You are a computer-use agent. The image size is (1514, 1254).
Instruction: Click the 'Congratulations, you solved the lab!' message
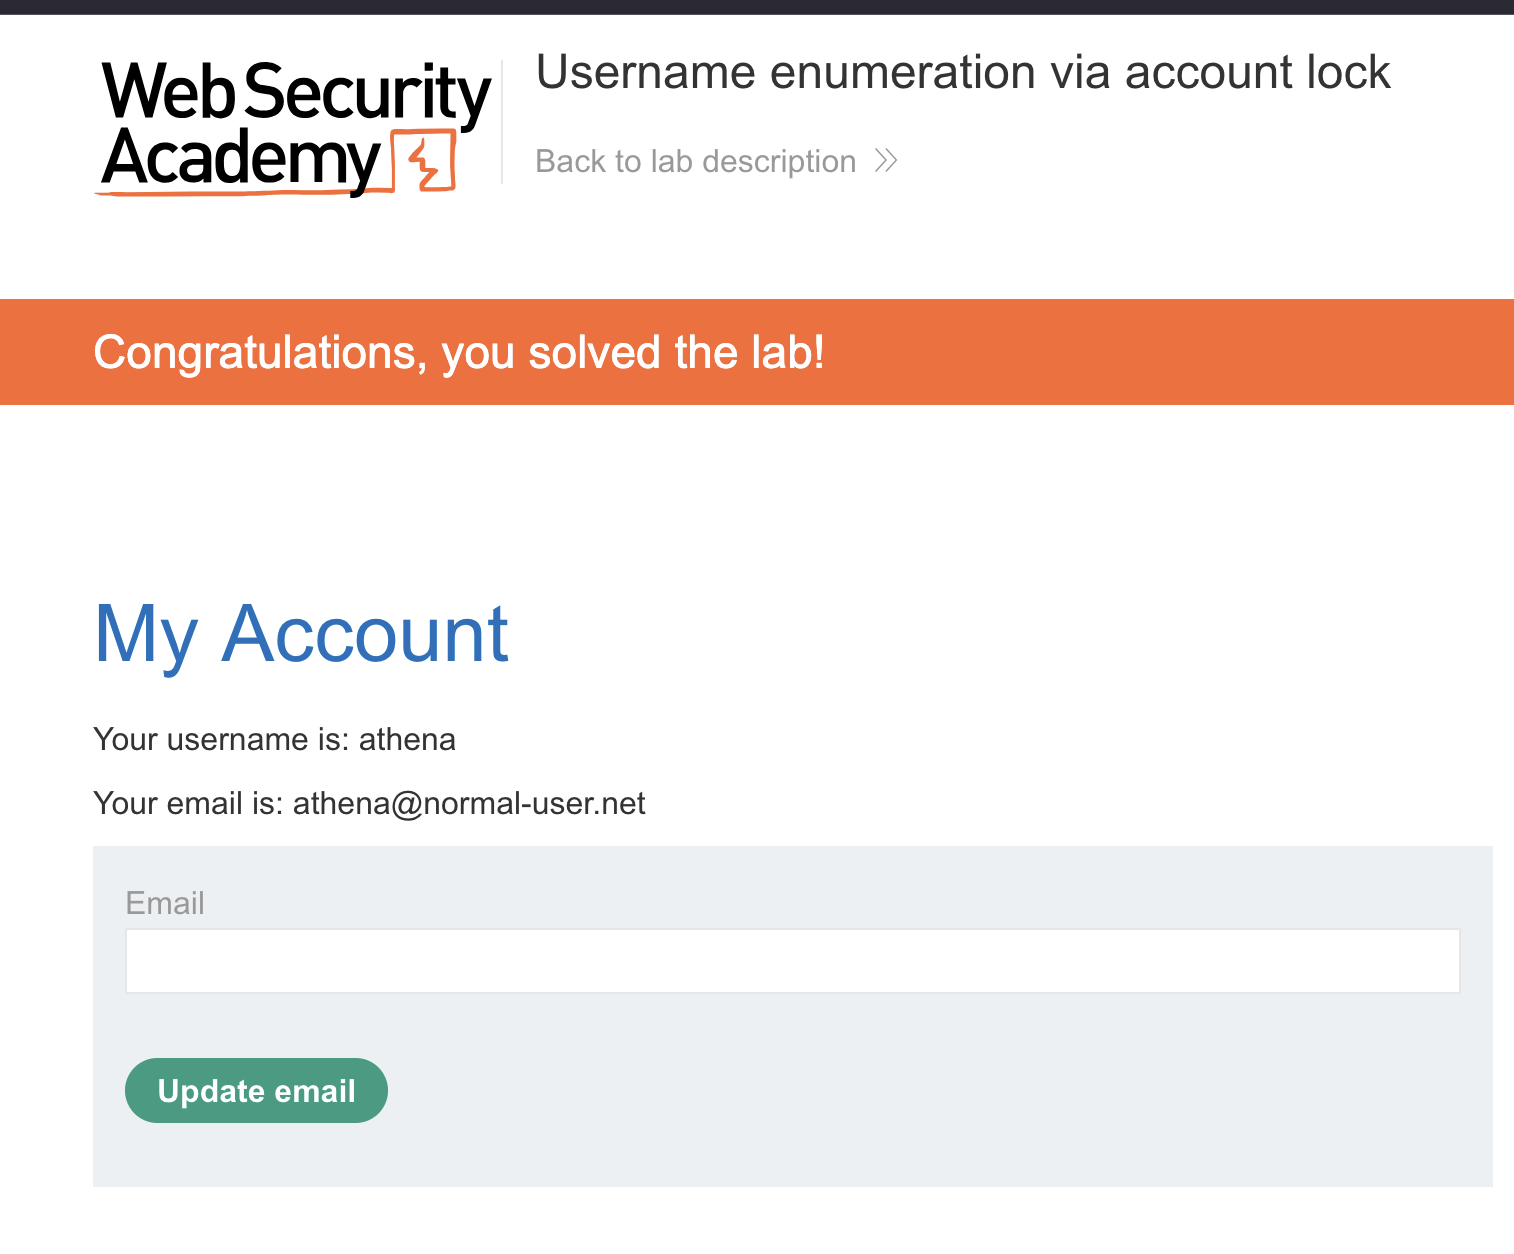point(459,353)
